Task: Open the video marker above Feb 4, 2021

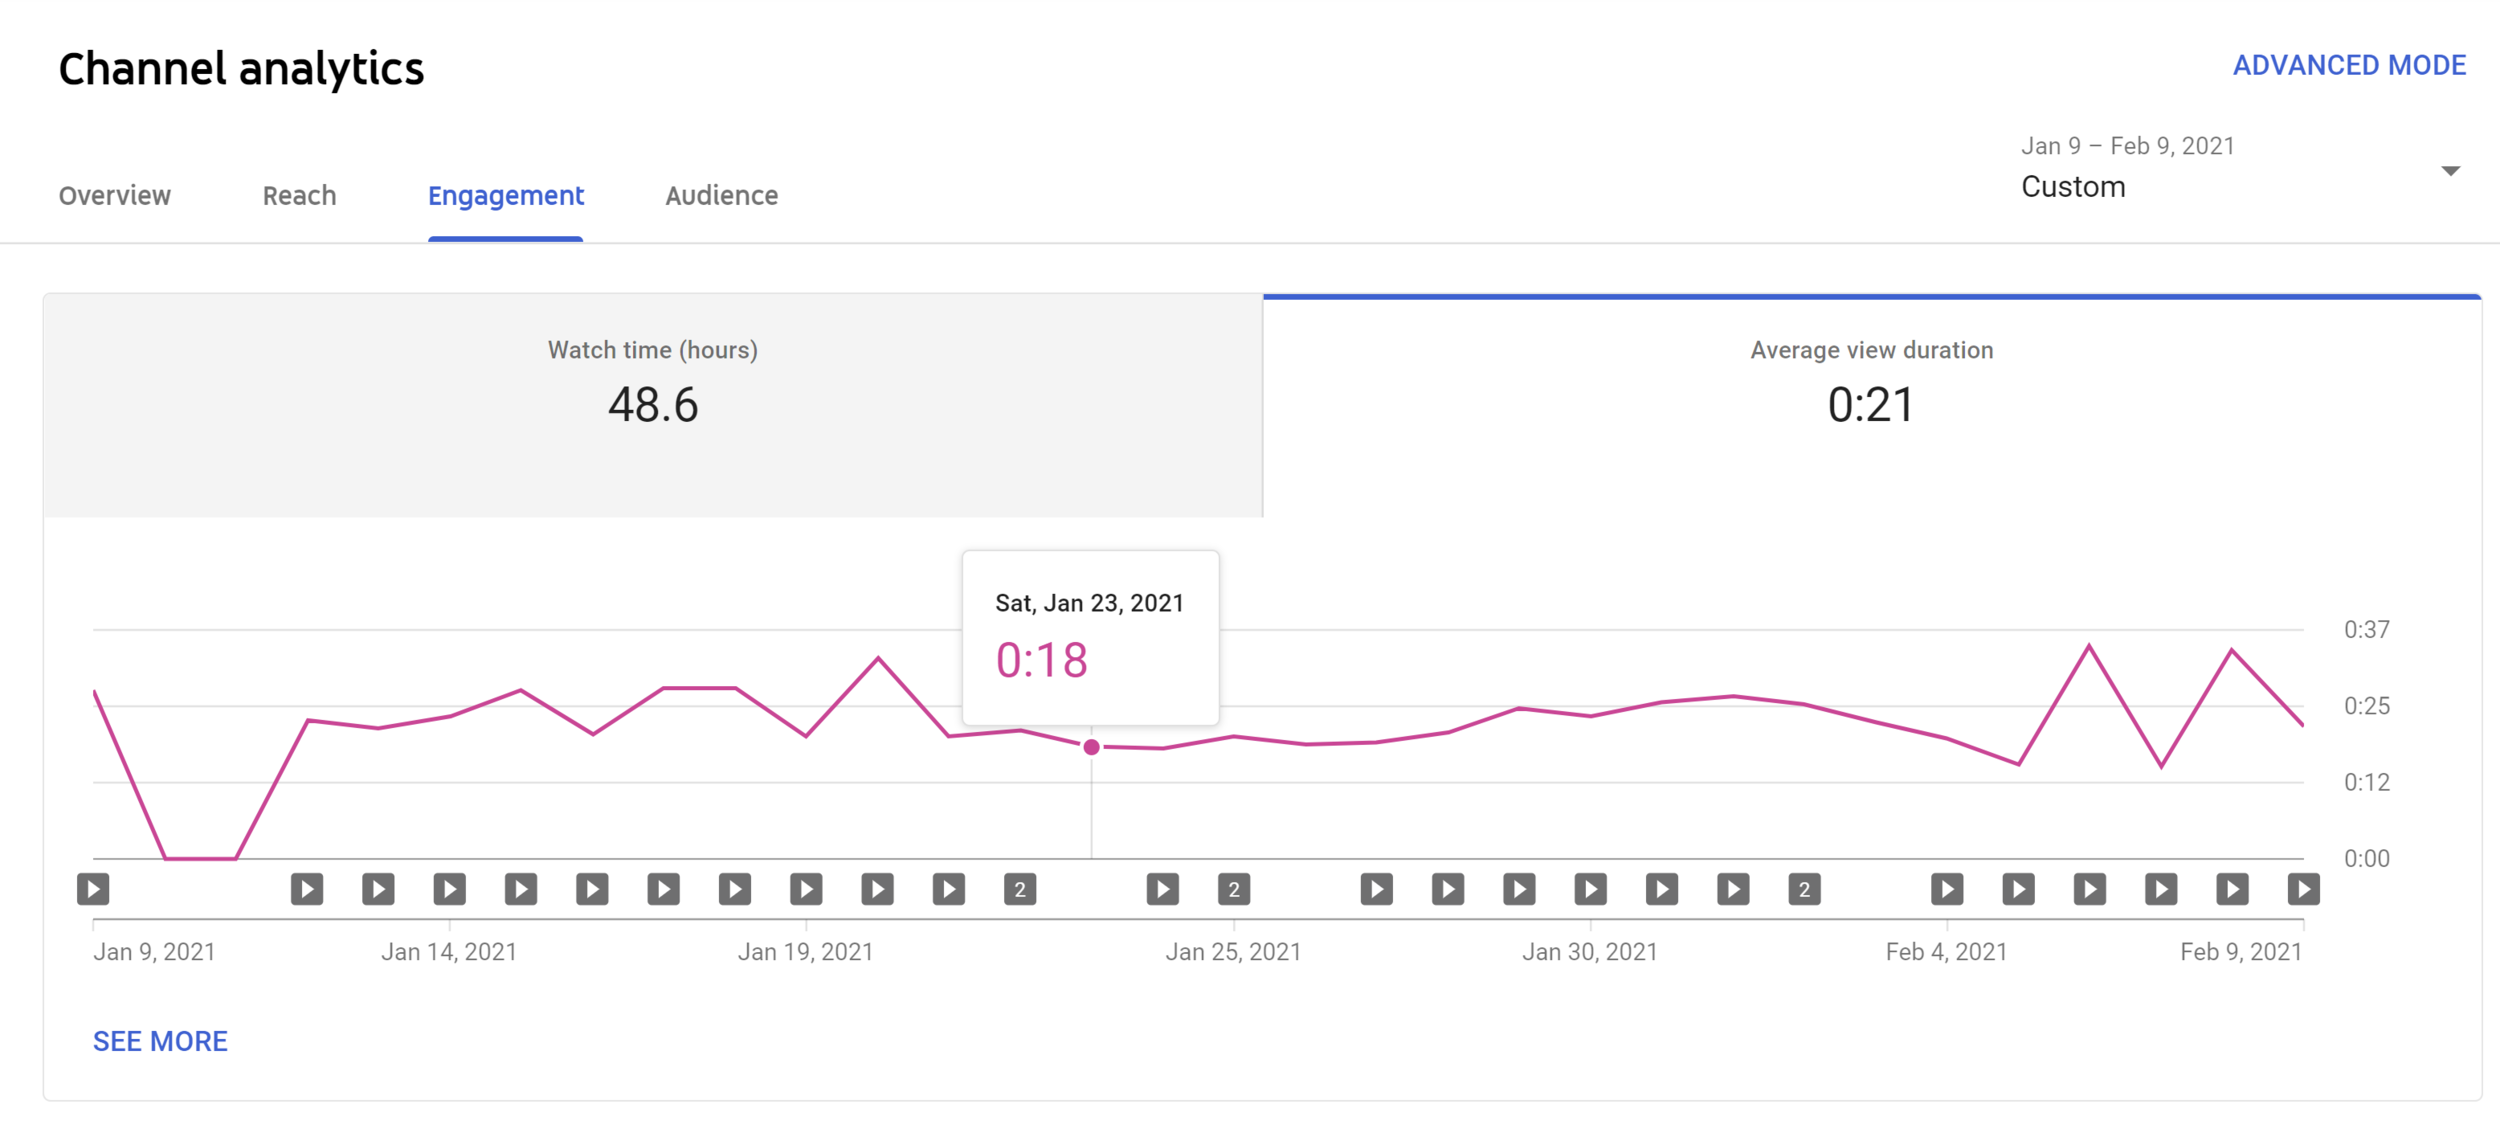Action: pos(1947,889)
